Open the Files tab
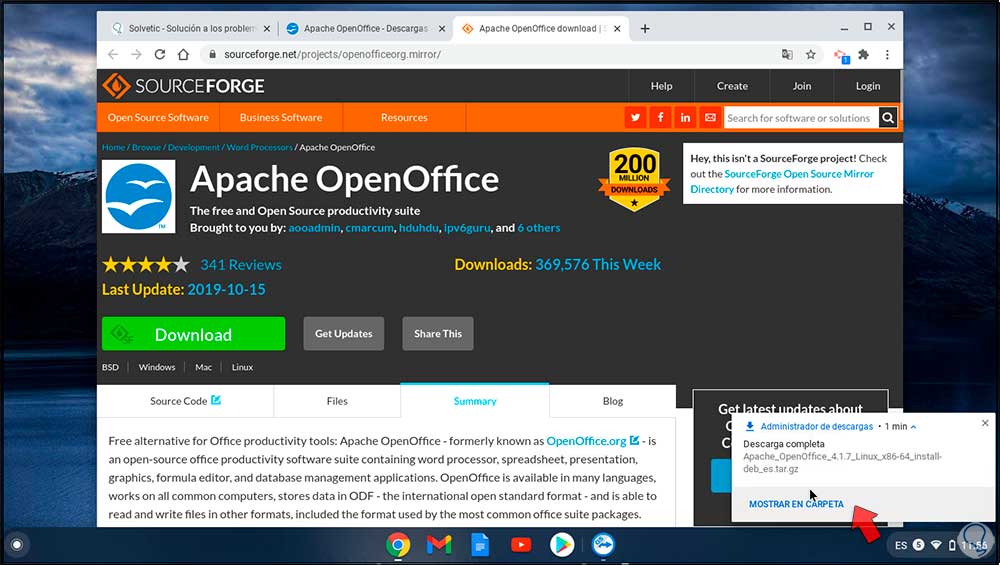 click(x=337, y=401)
